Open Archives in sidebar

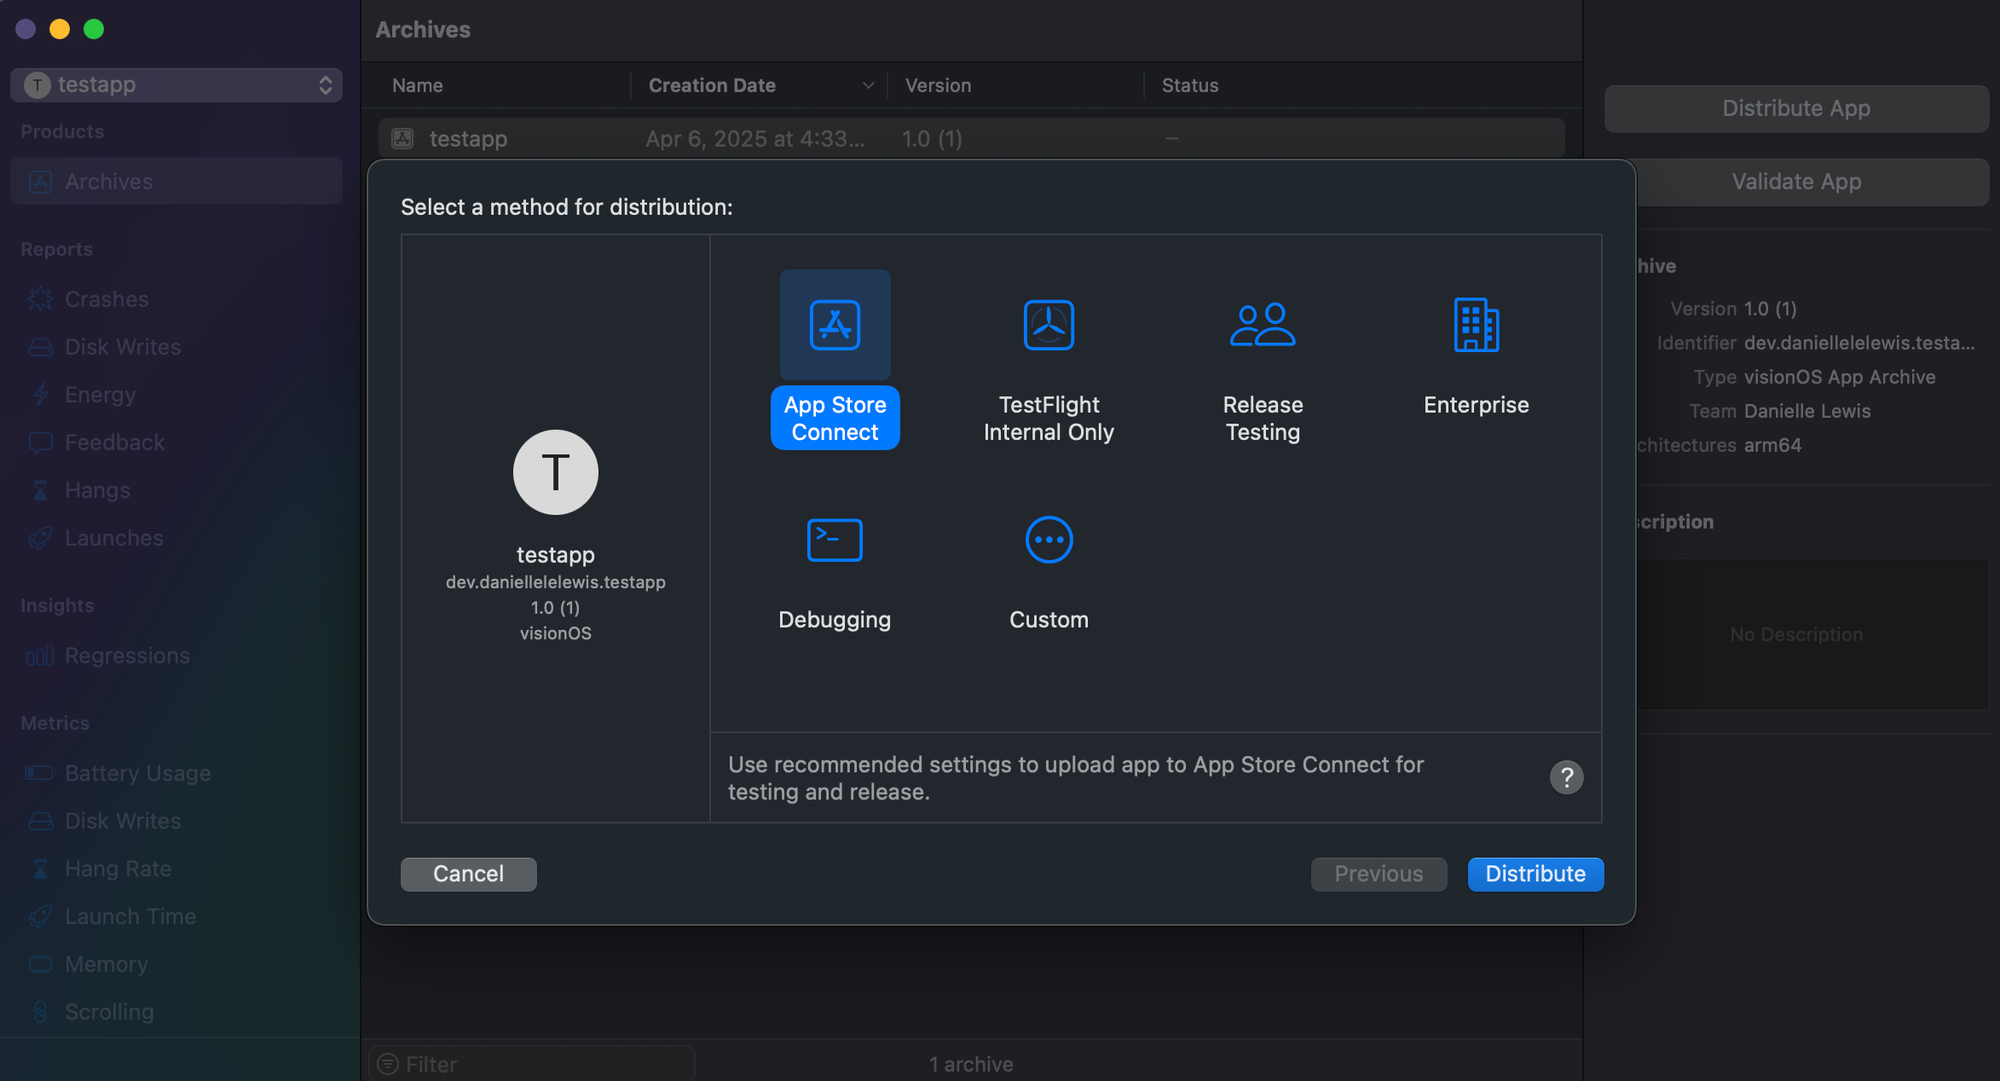108,182
